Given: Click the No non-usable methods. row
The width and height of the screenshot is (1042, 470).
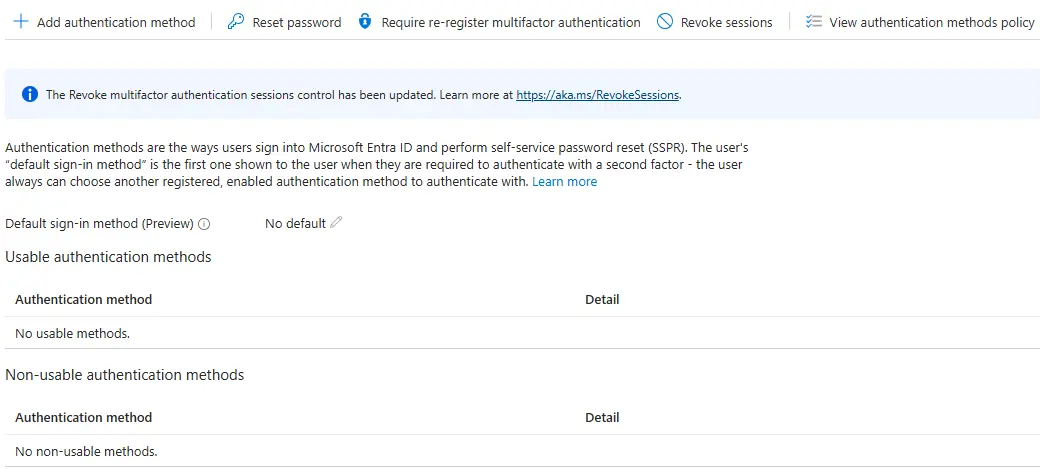Looking at the screenshot, I should click(x=521, y=451).
